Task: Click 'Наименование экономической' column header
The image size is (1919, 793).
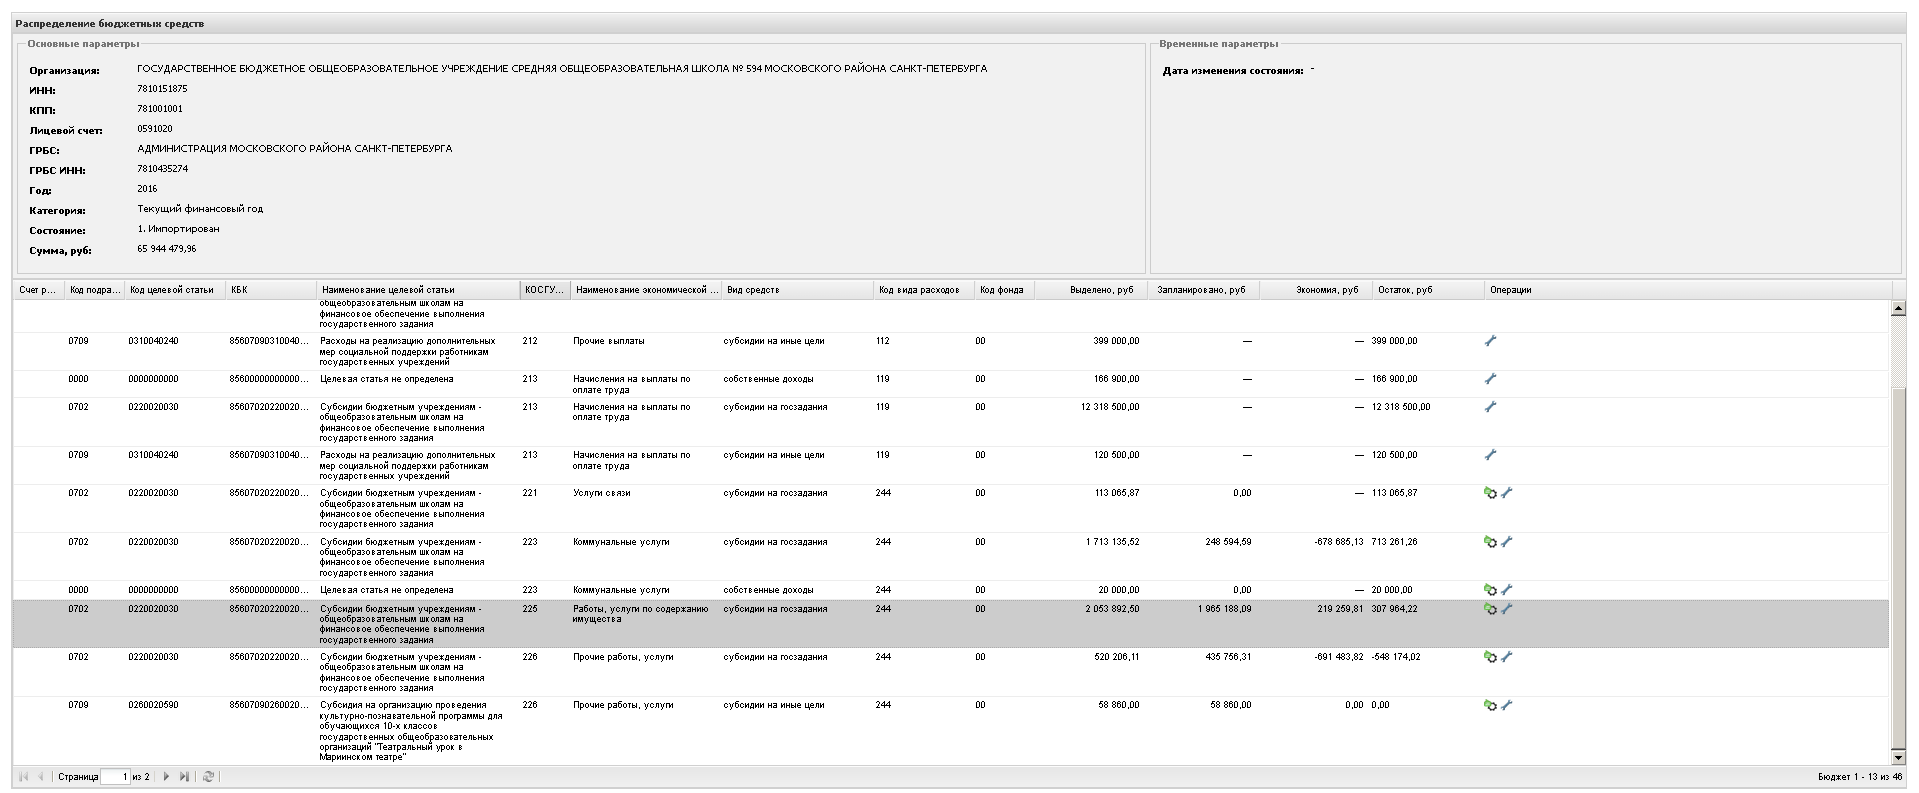Action: pos(646,290)
